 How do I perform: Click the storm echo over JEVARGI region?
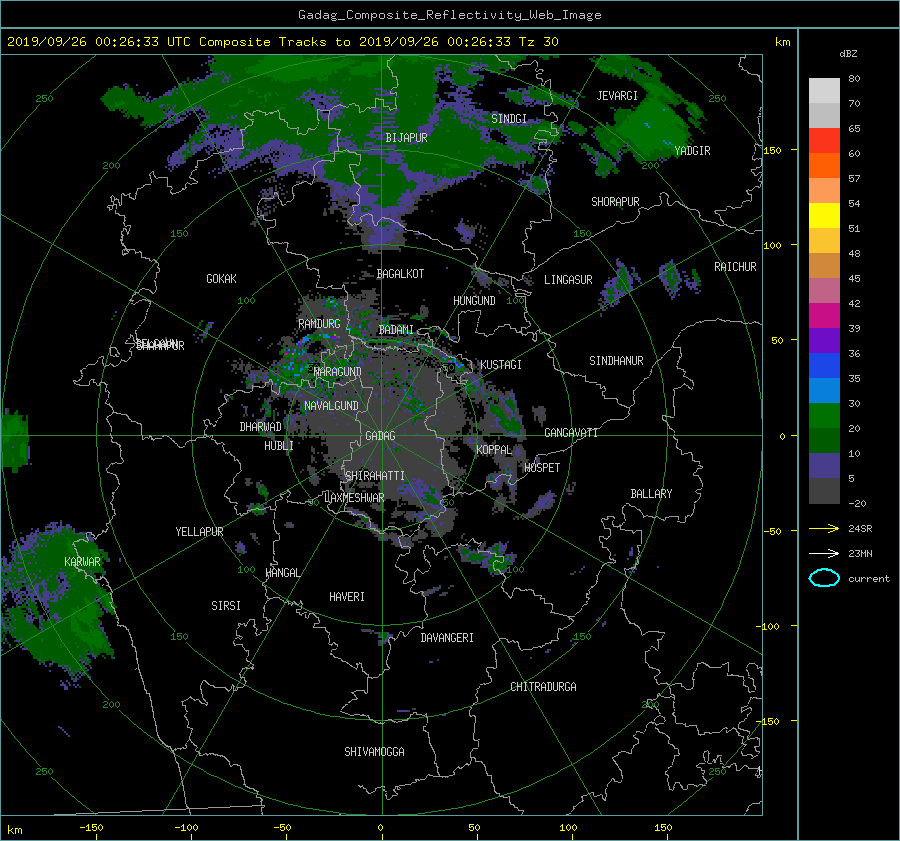(x=651, y=125)
